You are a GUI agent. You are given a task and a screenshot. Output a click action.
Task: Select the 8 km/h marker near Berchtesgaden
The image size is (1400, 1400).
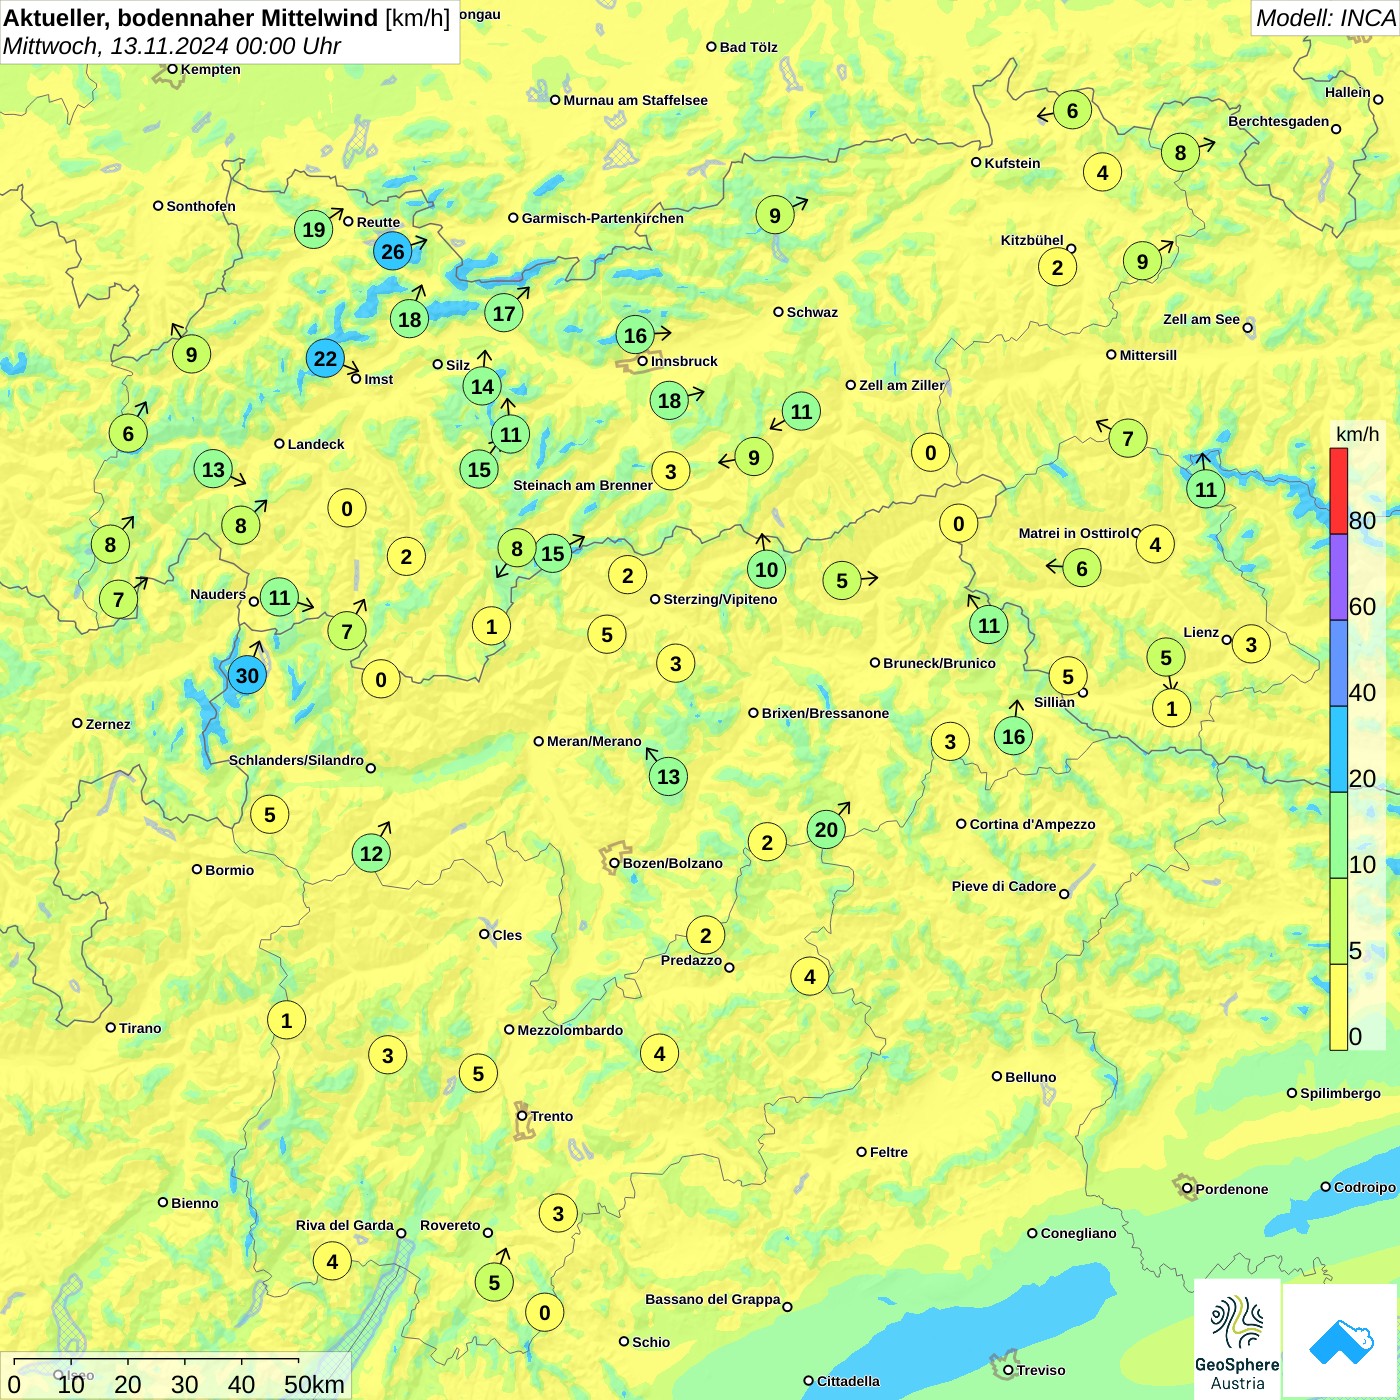click(1180, 152)
